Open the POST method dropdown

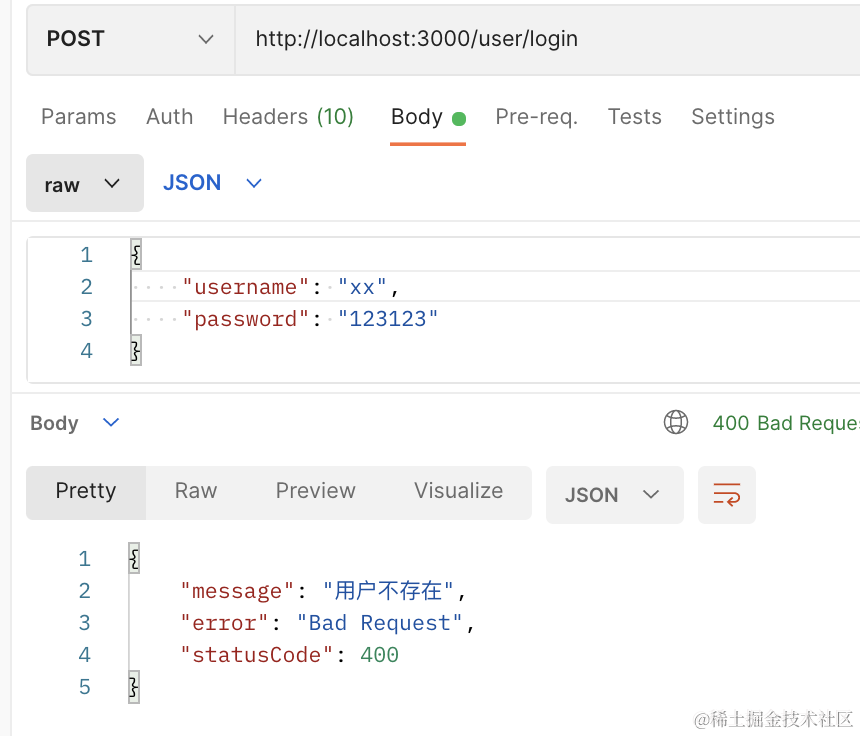tap(130, 39)
